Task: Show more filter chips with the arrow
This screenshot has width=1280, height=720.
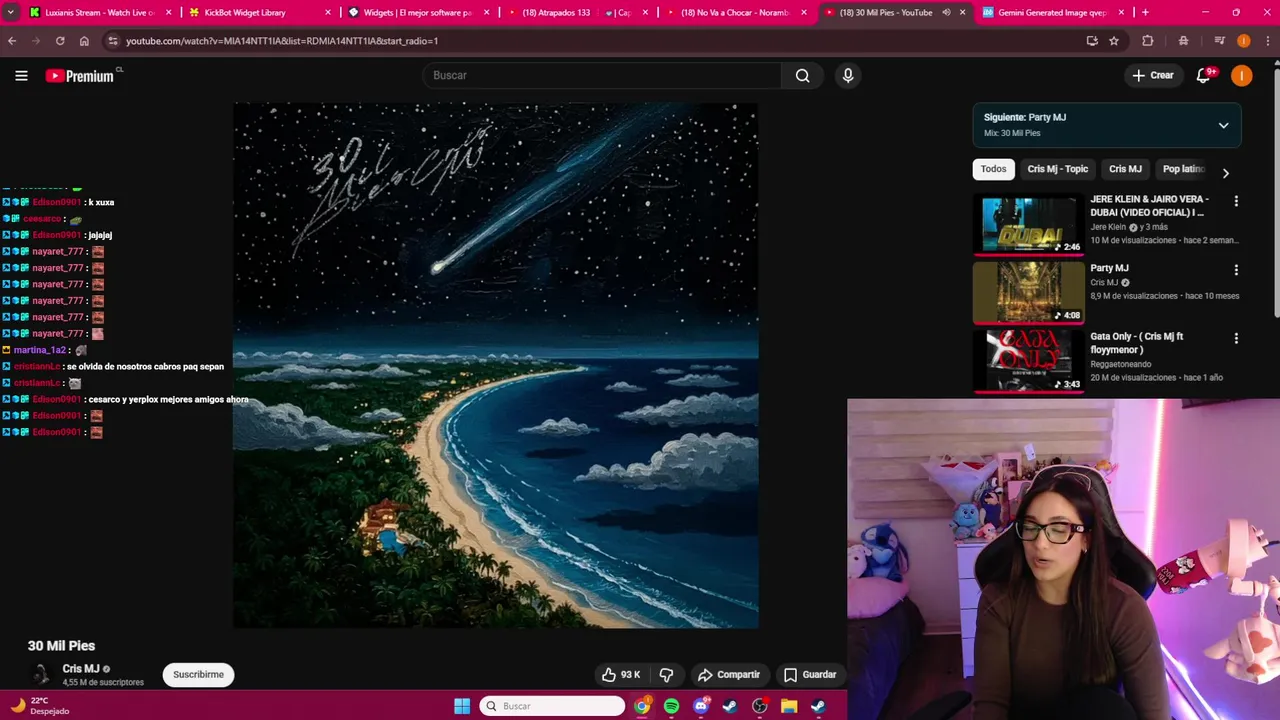Action: click(x=1225, y=173)
